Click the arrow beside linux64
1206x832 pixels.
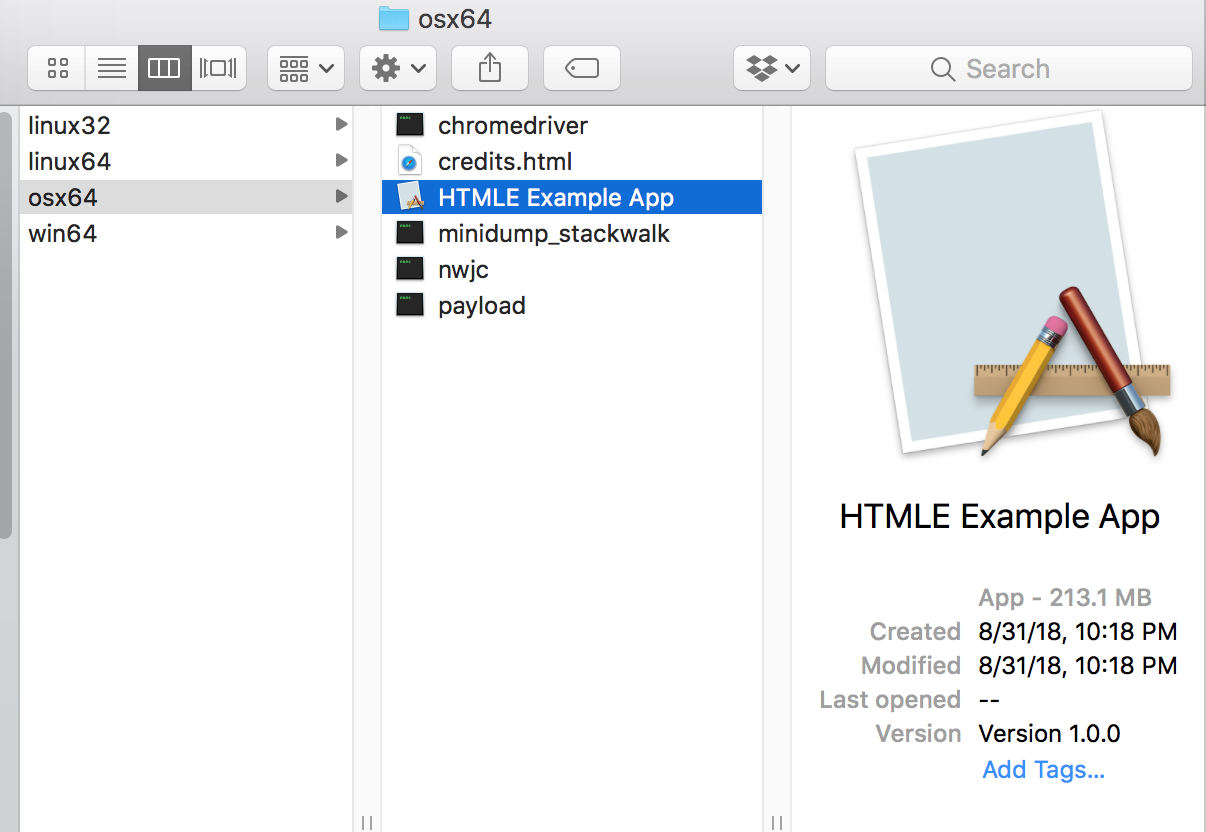point(341,160)
